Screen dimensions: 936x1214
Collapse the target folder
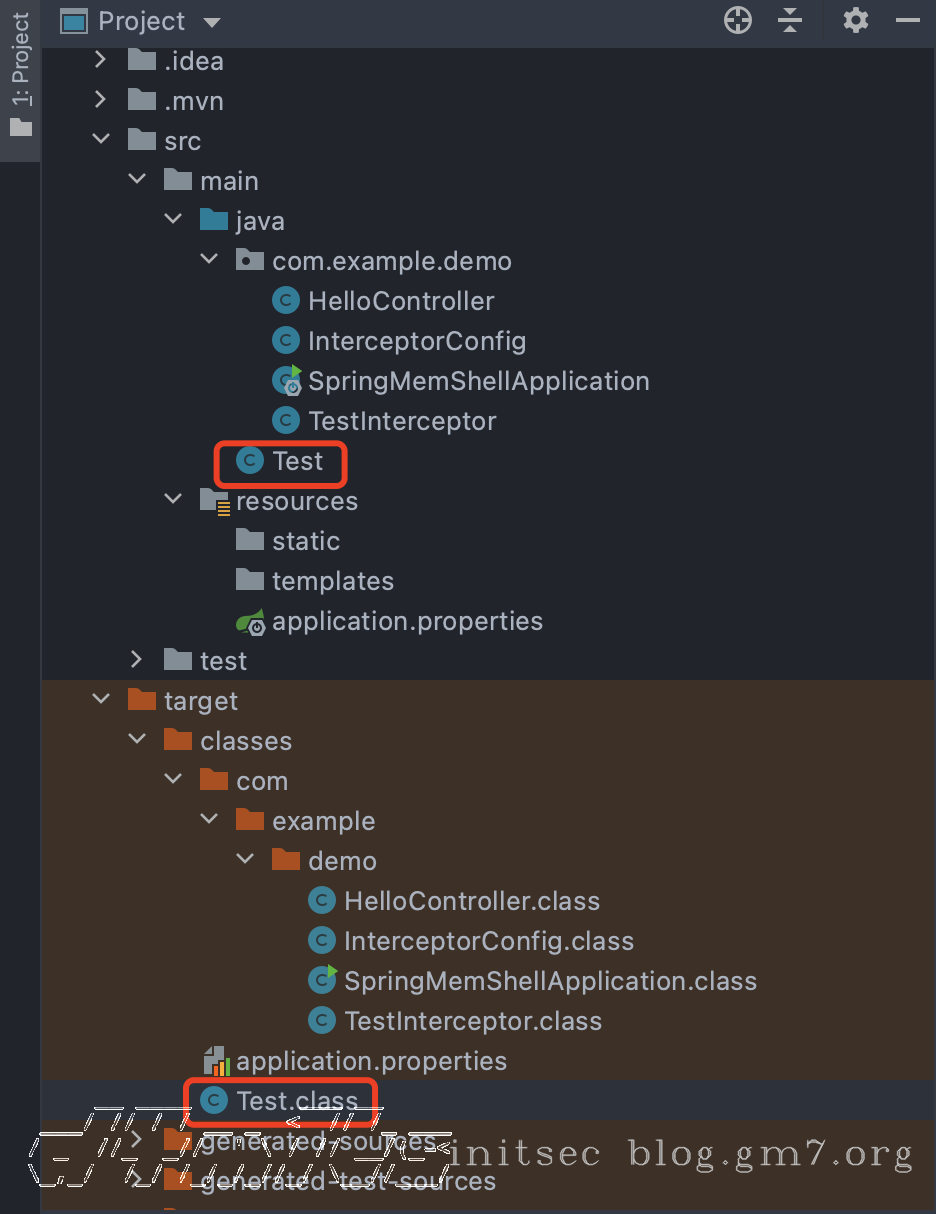[100, 701]
